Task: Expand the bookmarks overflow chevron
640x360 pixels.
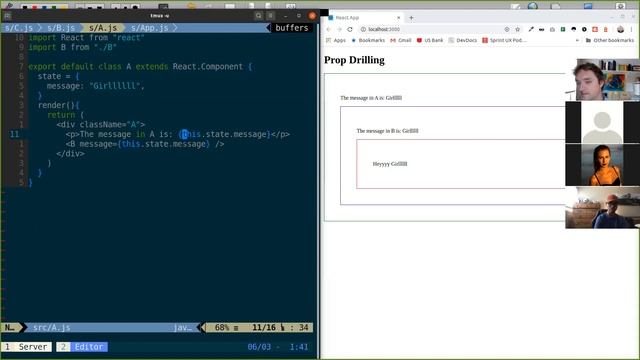Action: tap(577, 40)
